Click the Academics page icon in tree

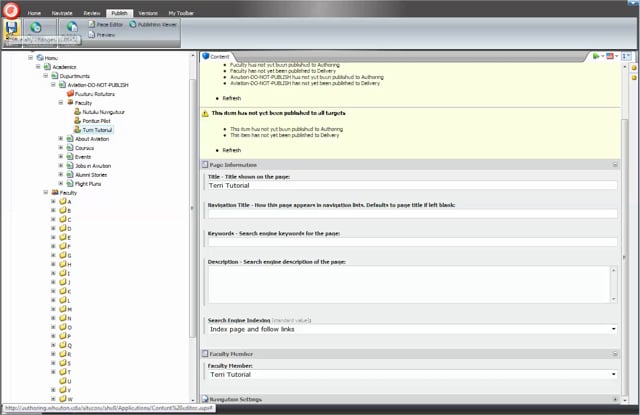click(47, 67)
